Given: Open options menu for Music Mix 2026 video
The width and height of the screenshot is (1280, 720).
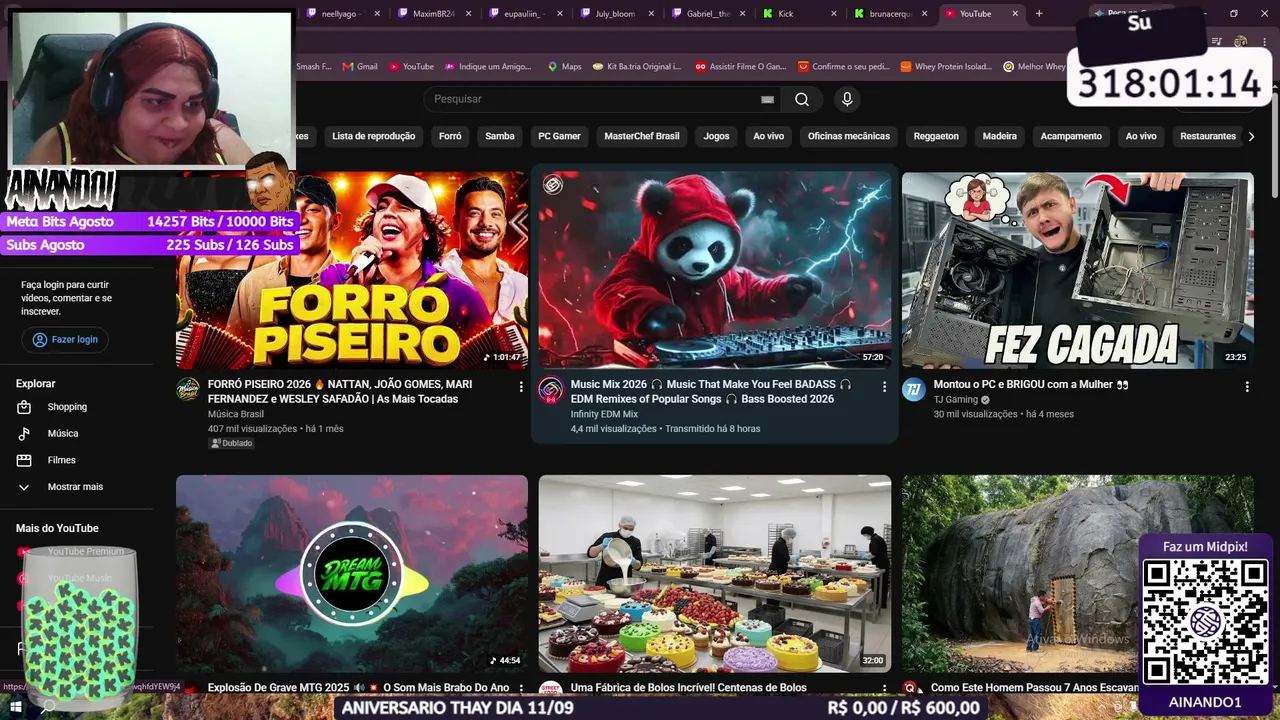Looking at the screenshot, I should pos(884,386).
